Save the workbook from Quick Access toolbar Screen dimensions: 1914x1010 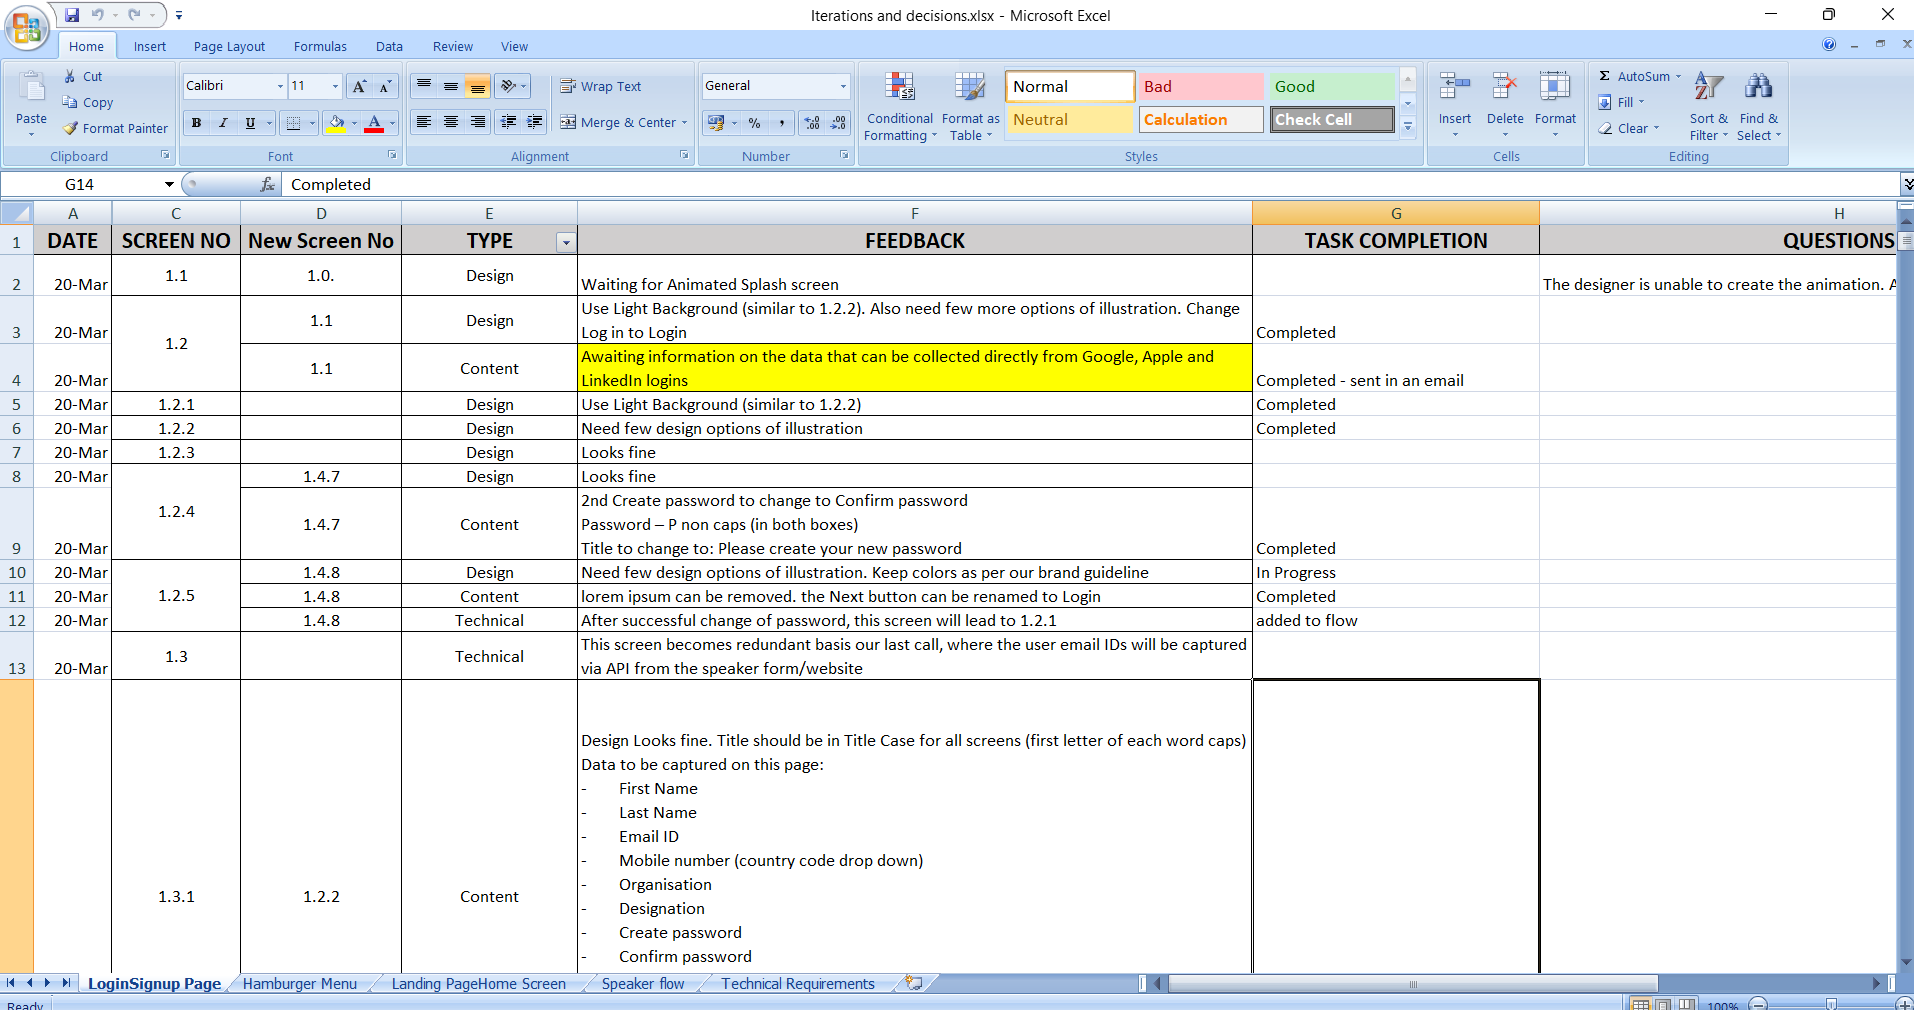(72, 15)
